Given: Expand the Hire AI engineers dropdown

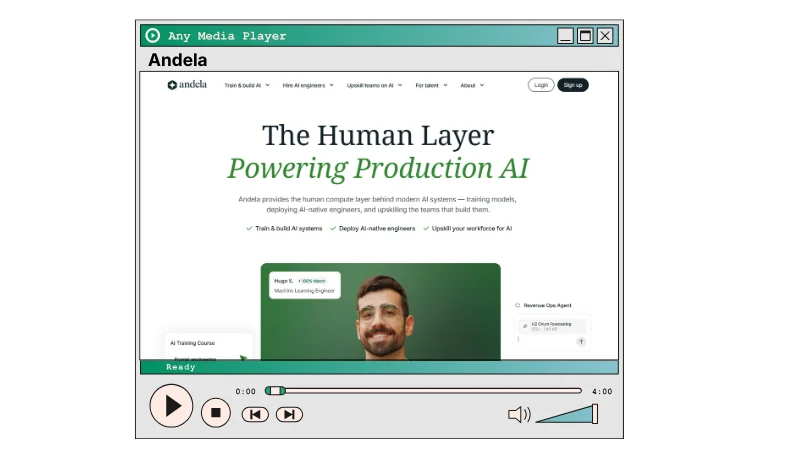Looking at the screenshot, I should click(x=308, y=85).
